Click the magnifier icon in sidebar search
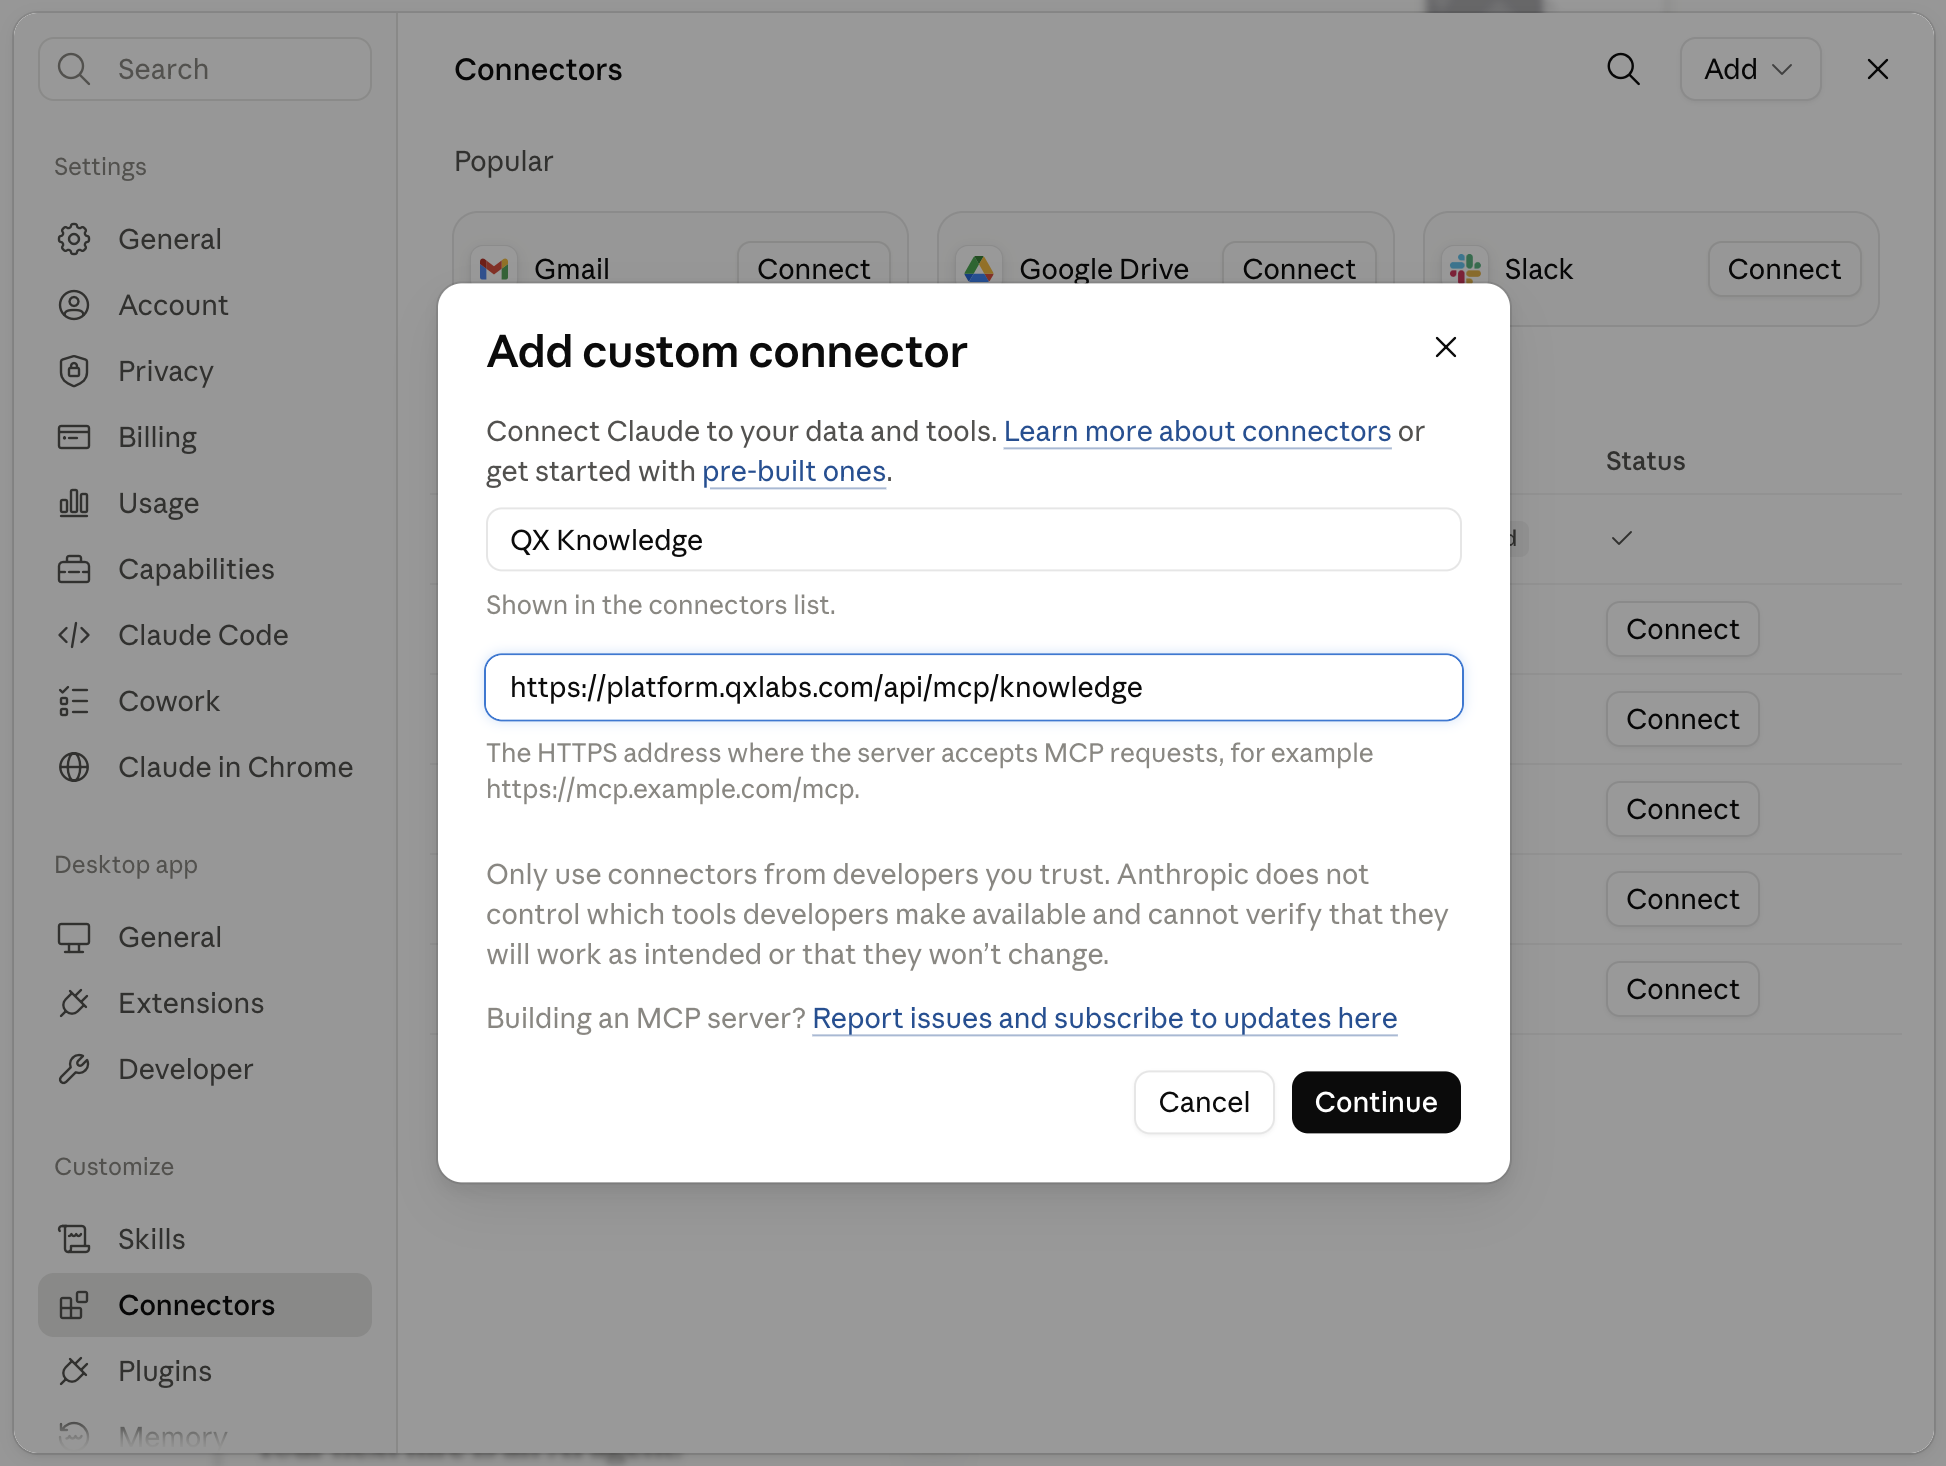 coord(74,69)
